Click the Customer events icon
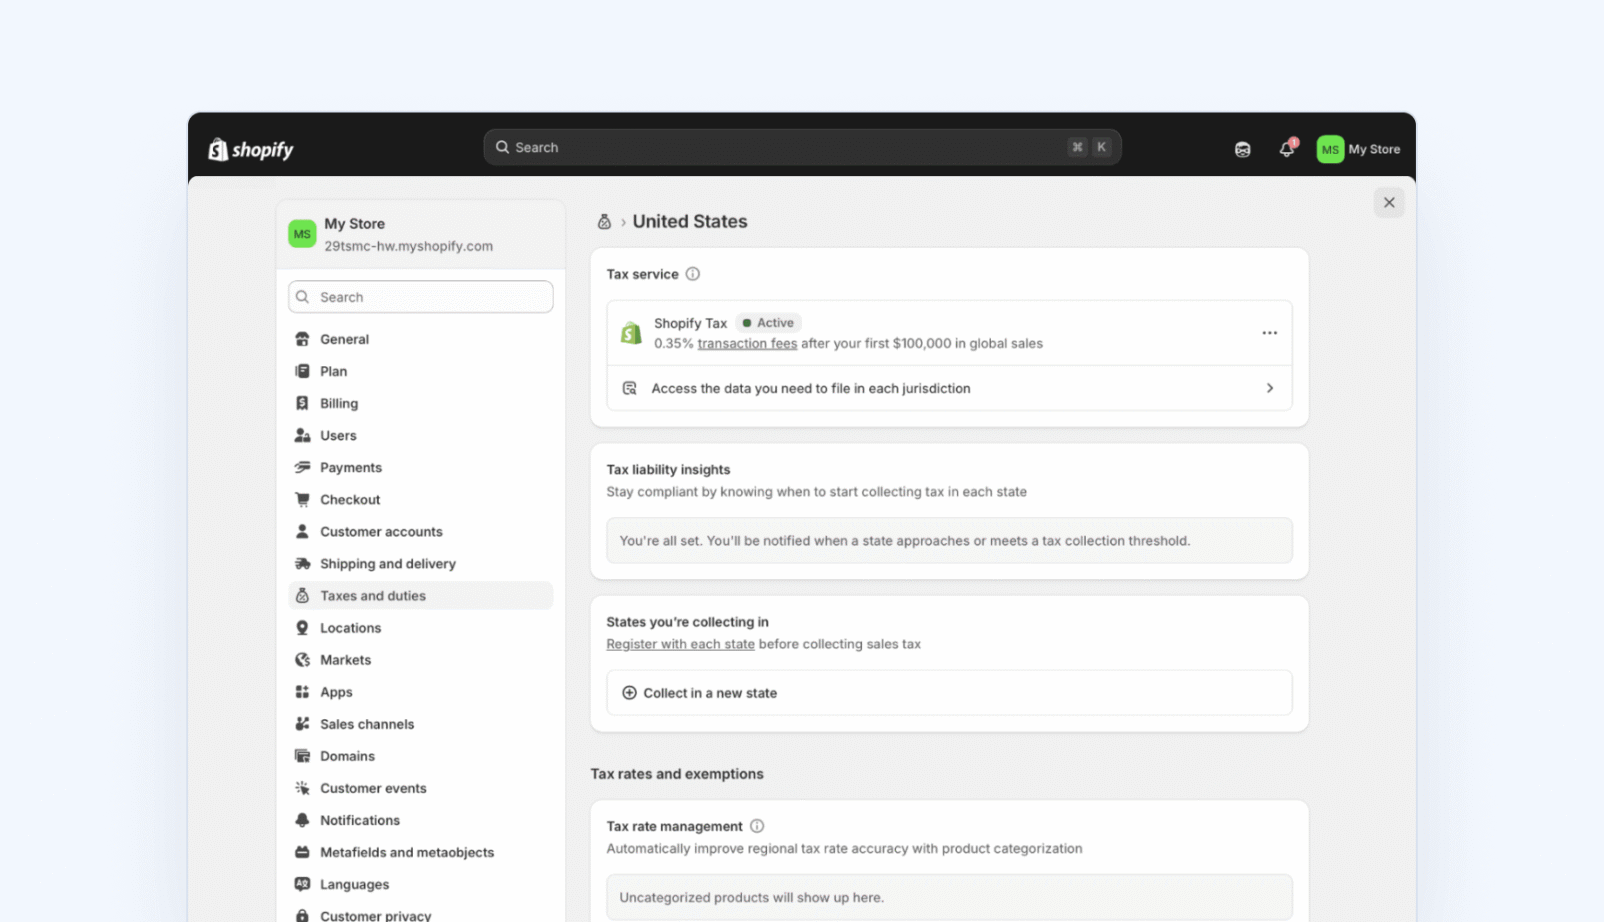This screenshot has width=1604, height=922. pos(302,787)
